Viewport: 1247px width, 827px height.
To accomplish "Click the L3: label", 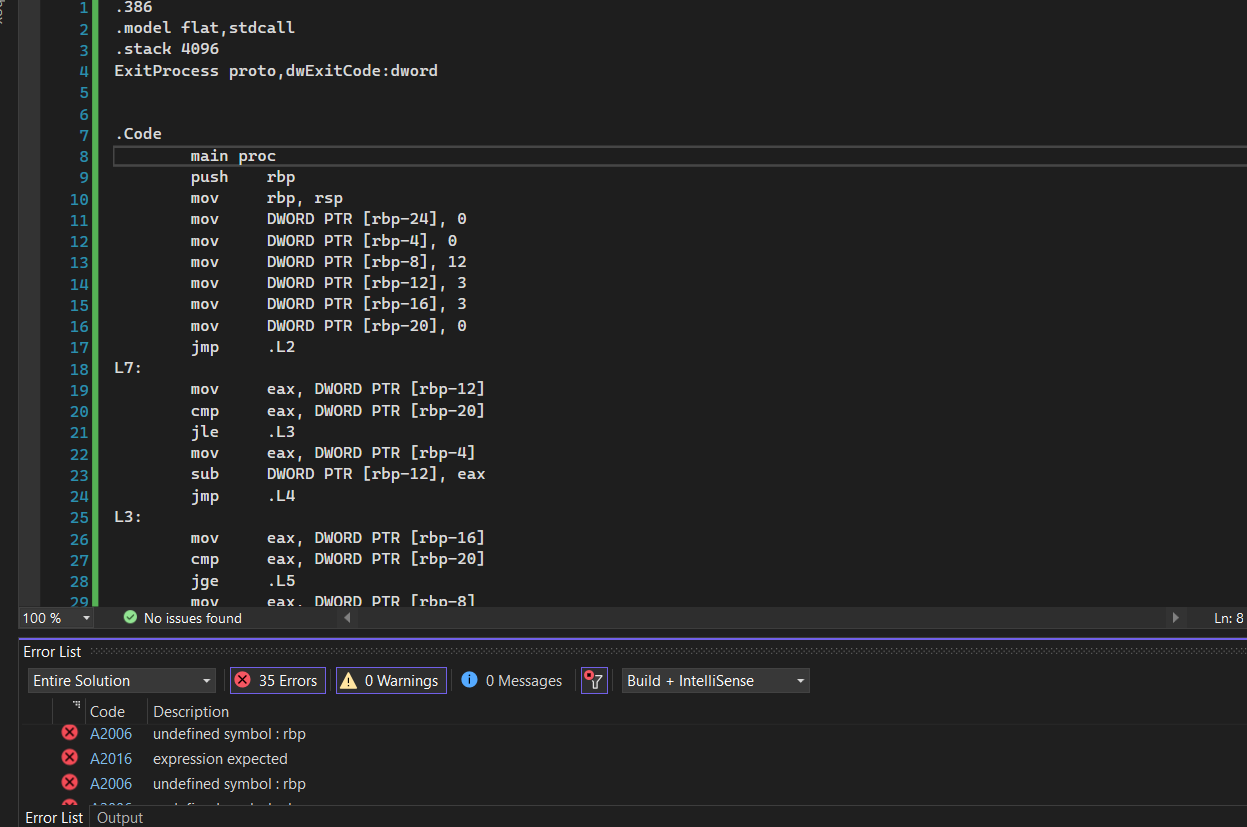I will pyautogui.click(x=129, y=517).
